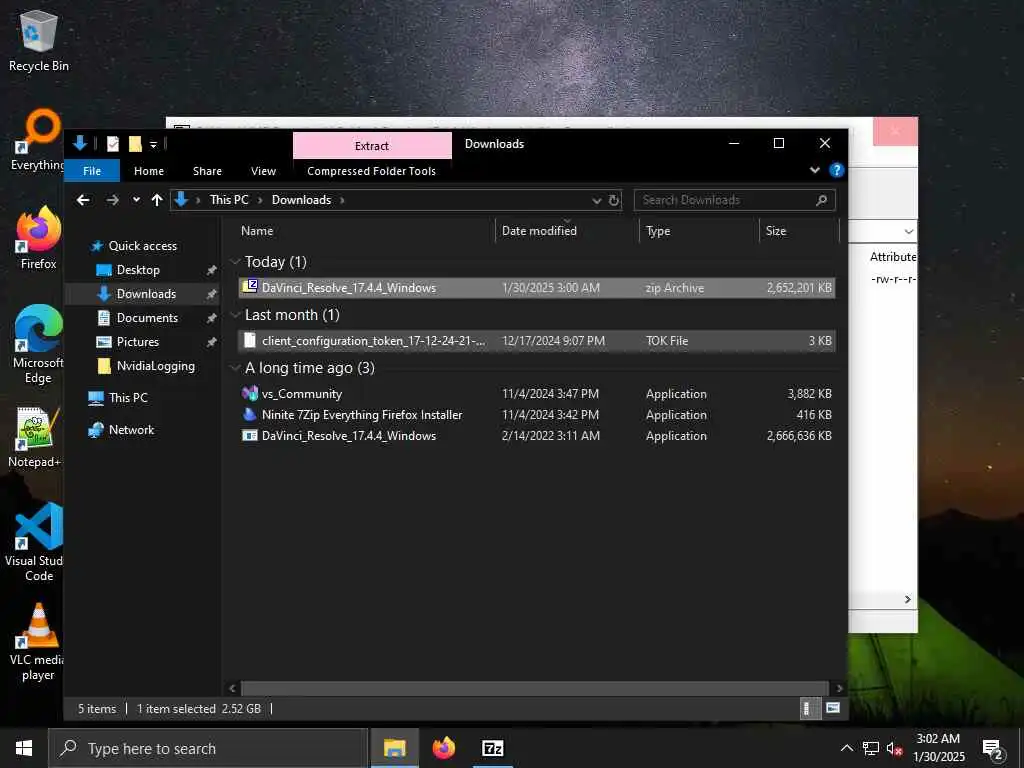Launch VLC media player from the desktop

[x=37, y=642]
